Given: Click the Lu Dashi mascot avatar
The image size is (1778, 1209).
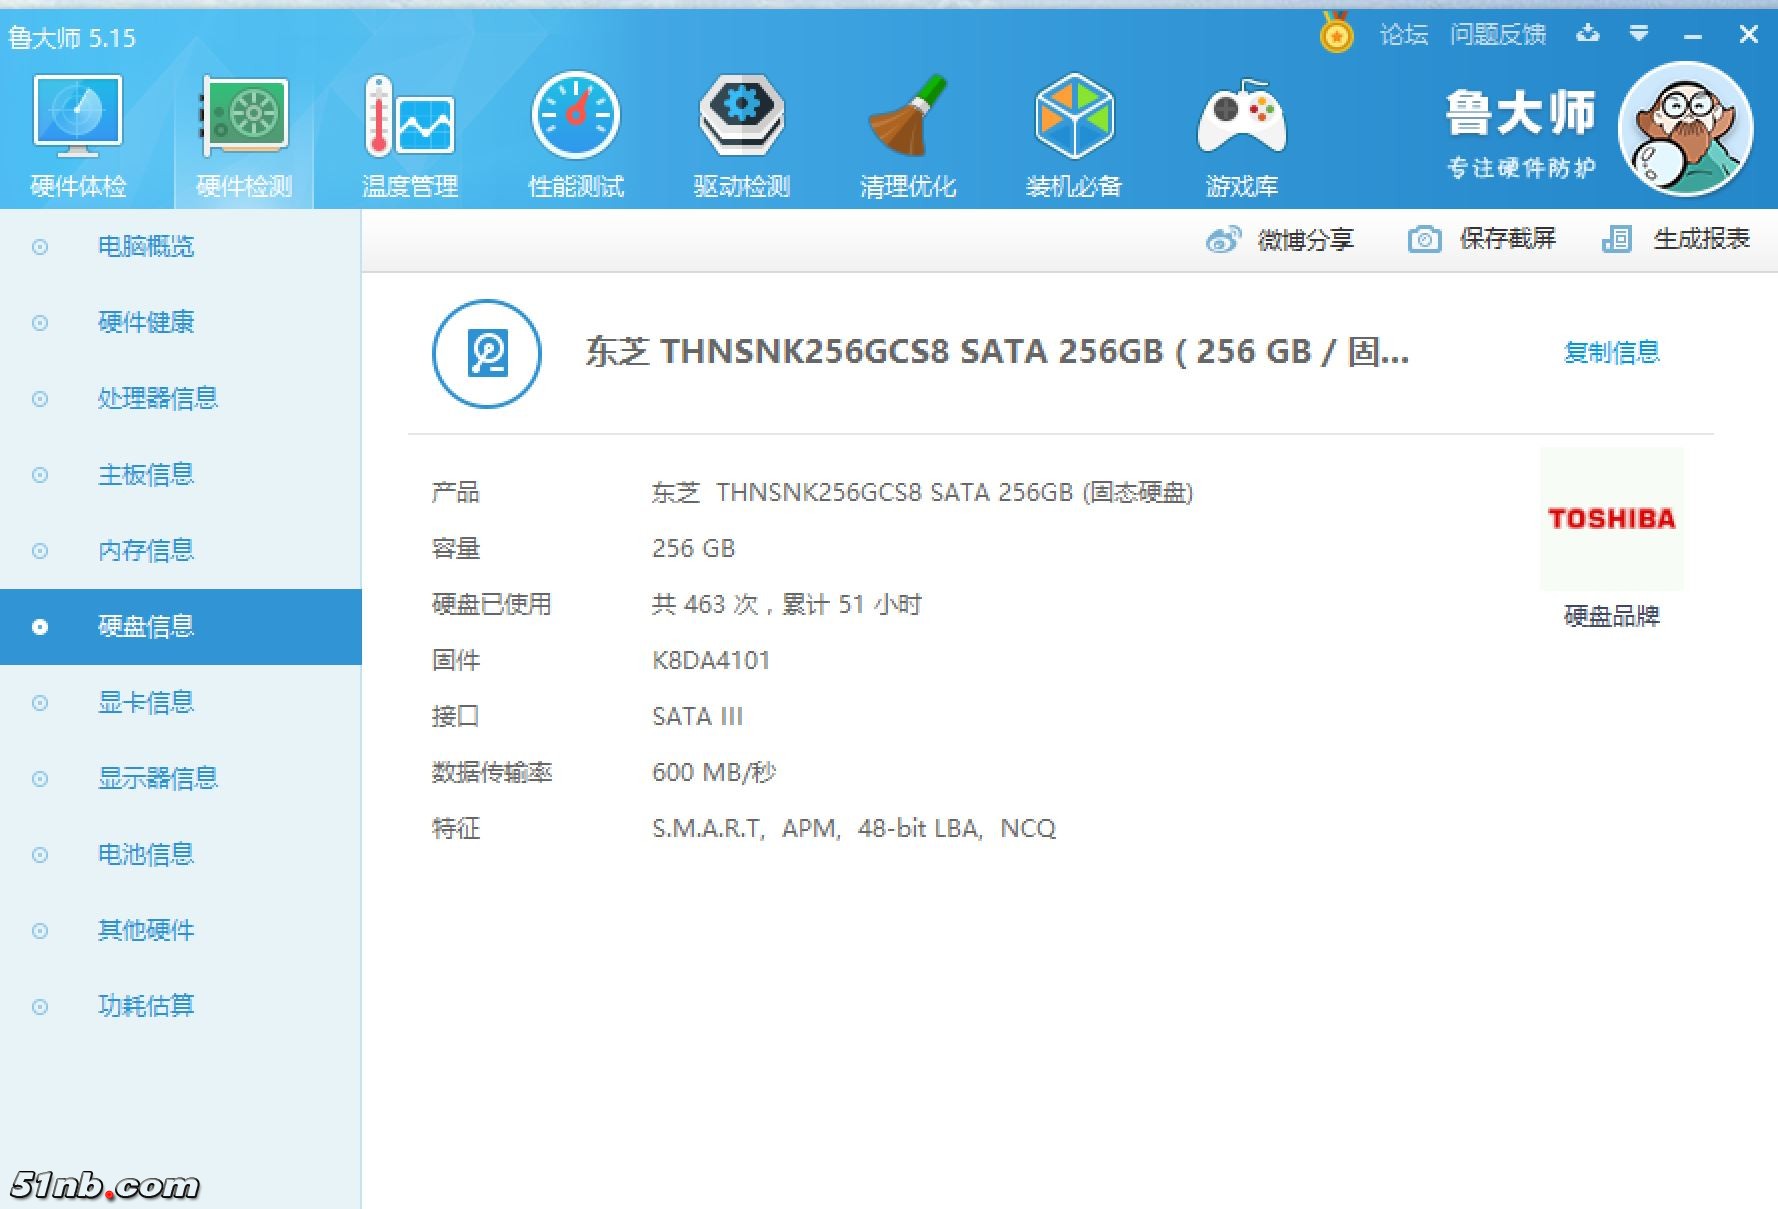Looking at the screenshot, I should pyautogui.click(x=1685, y=129).
